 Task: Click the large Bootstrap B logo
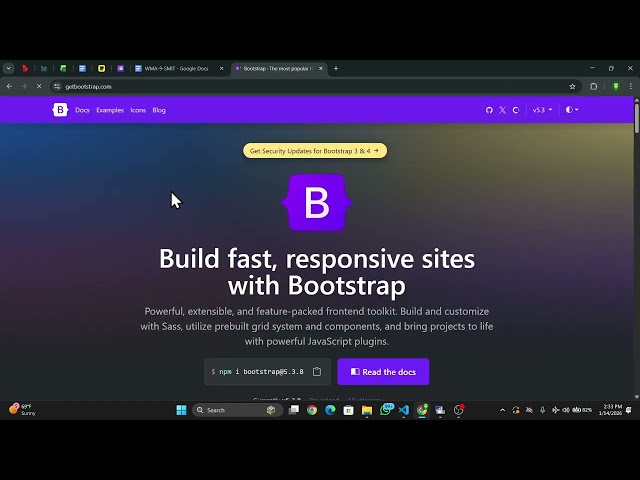(x=317, y=202)
